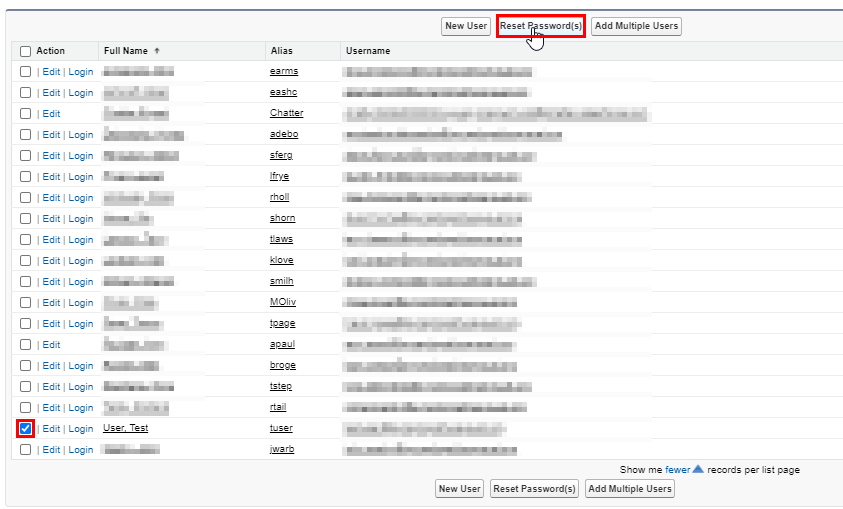Click Login for the earms row
843x509 pixels.
[81, 71]
